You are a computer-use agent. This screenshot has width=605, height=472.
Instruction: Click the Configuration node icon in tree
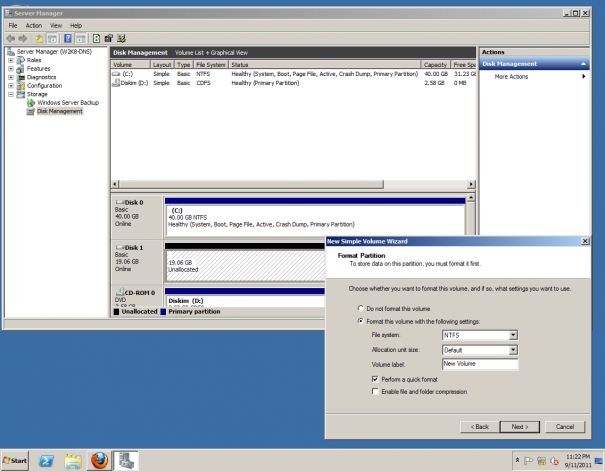point(21,86)
